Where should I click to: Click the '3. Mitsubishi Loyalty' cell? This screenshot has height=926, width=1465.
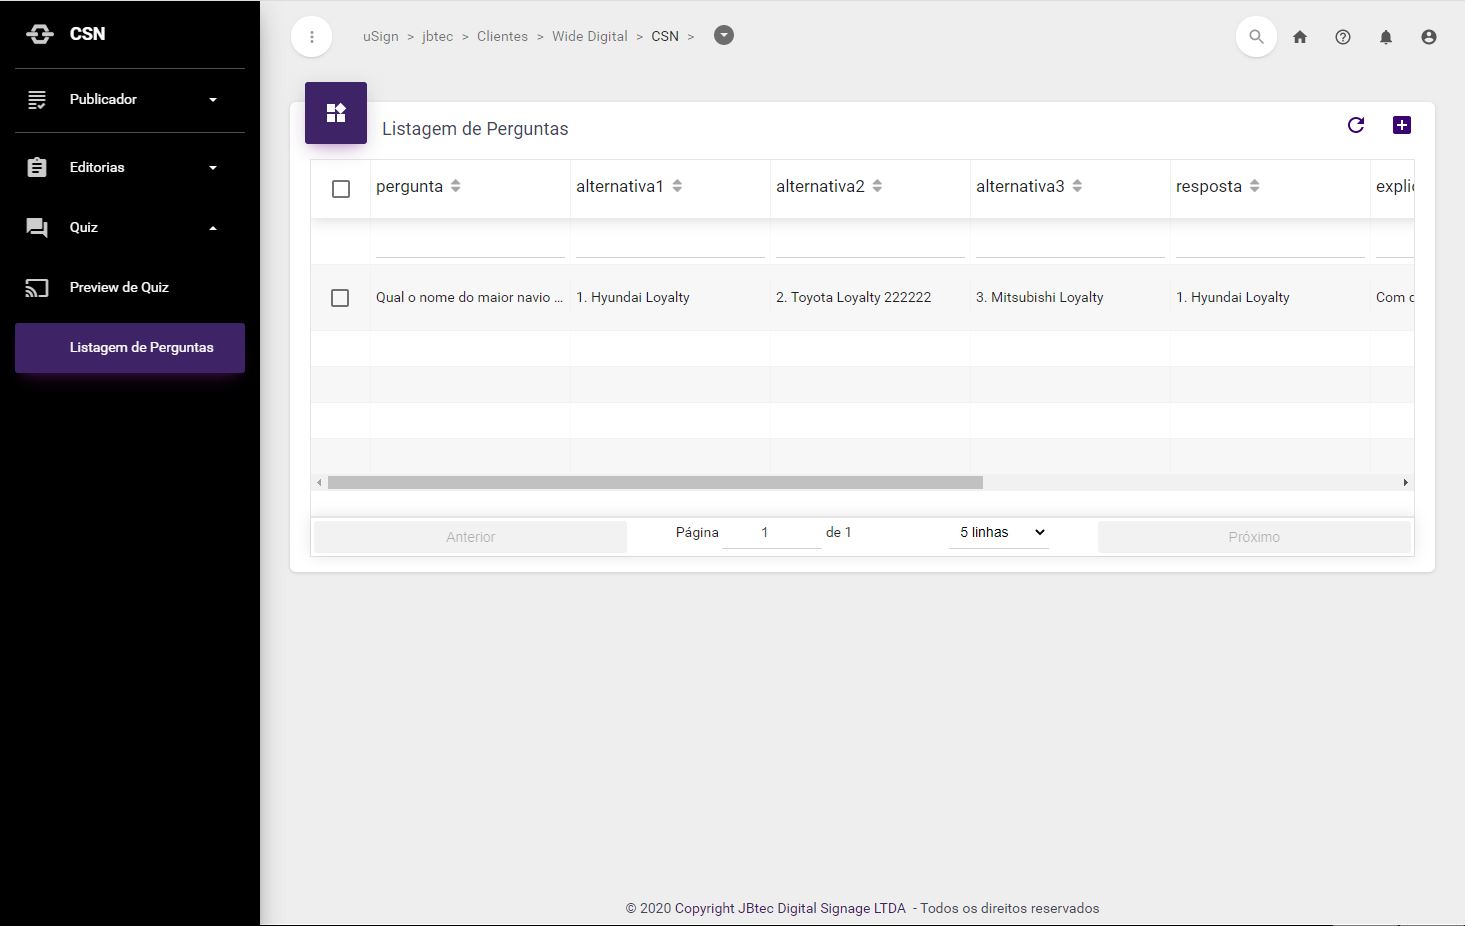click(1070, 297)
